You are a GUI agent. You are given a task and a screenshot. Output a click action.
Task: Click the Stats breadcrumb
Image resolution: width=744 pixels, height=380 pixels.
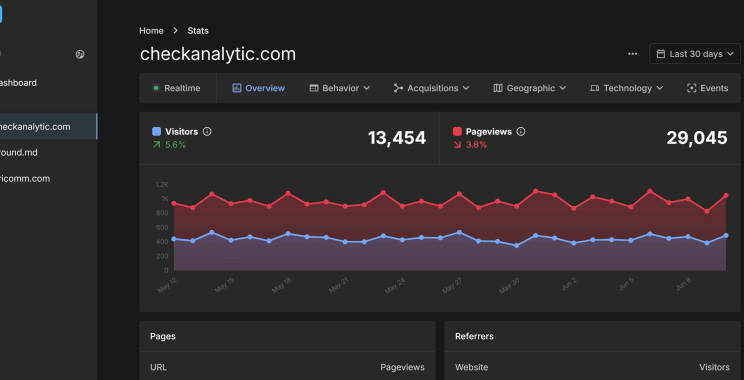[198, 31]
